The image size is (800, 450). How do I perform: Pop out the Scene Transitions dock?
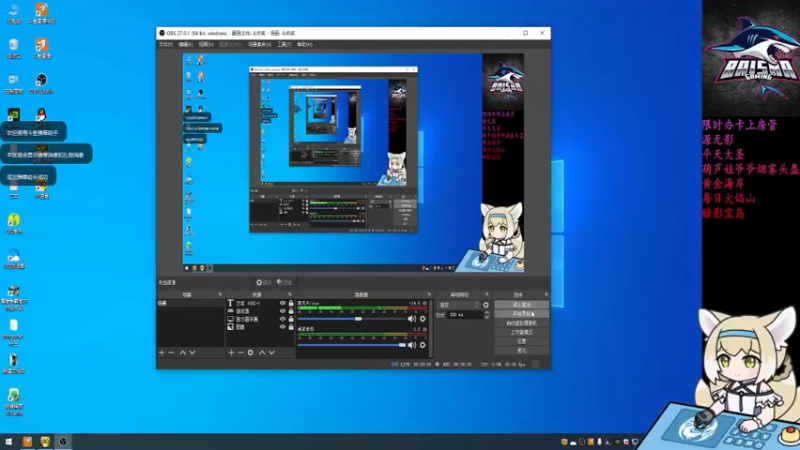tap(487, 294)
